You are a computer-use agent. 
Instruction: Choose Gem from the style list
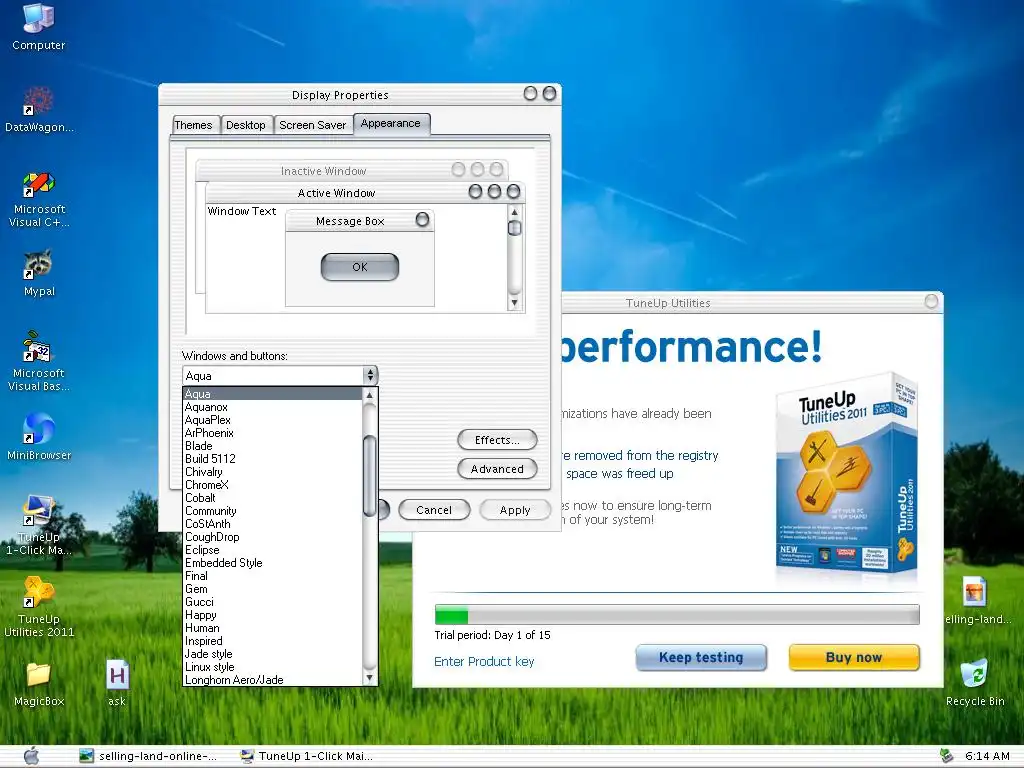272,589
